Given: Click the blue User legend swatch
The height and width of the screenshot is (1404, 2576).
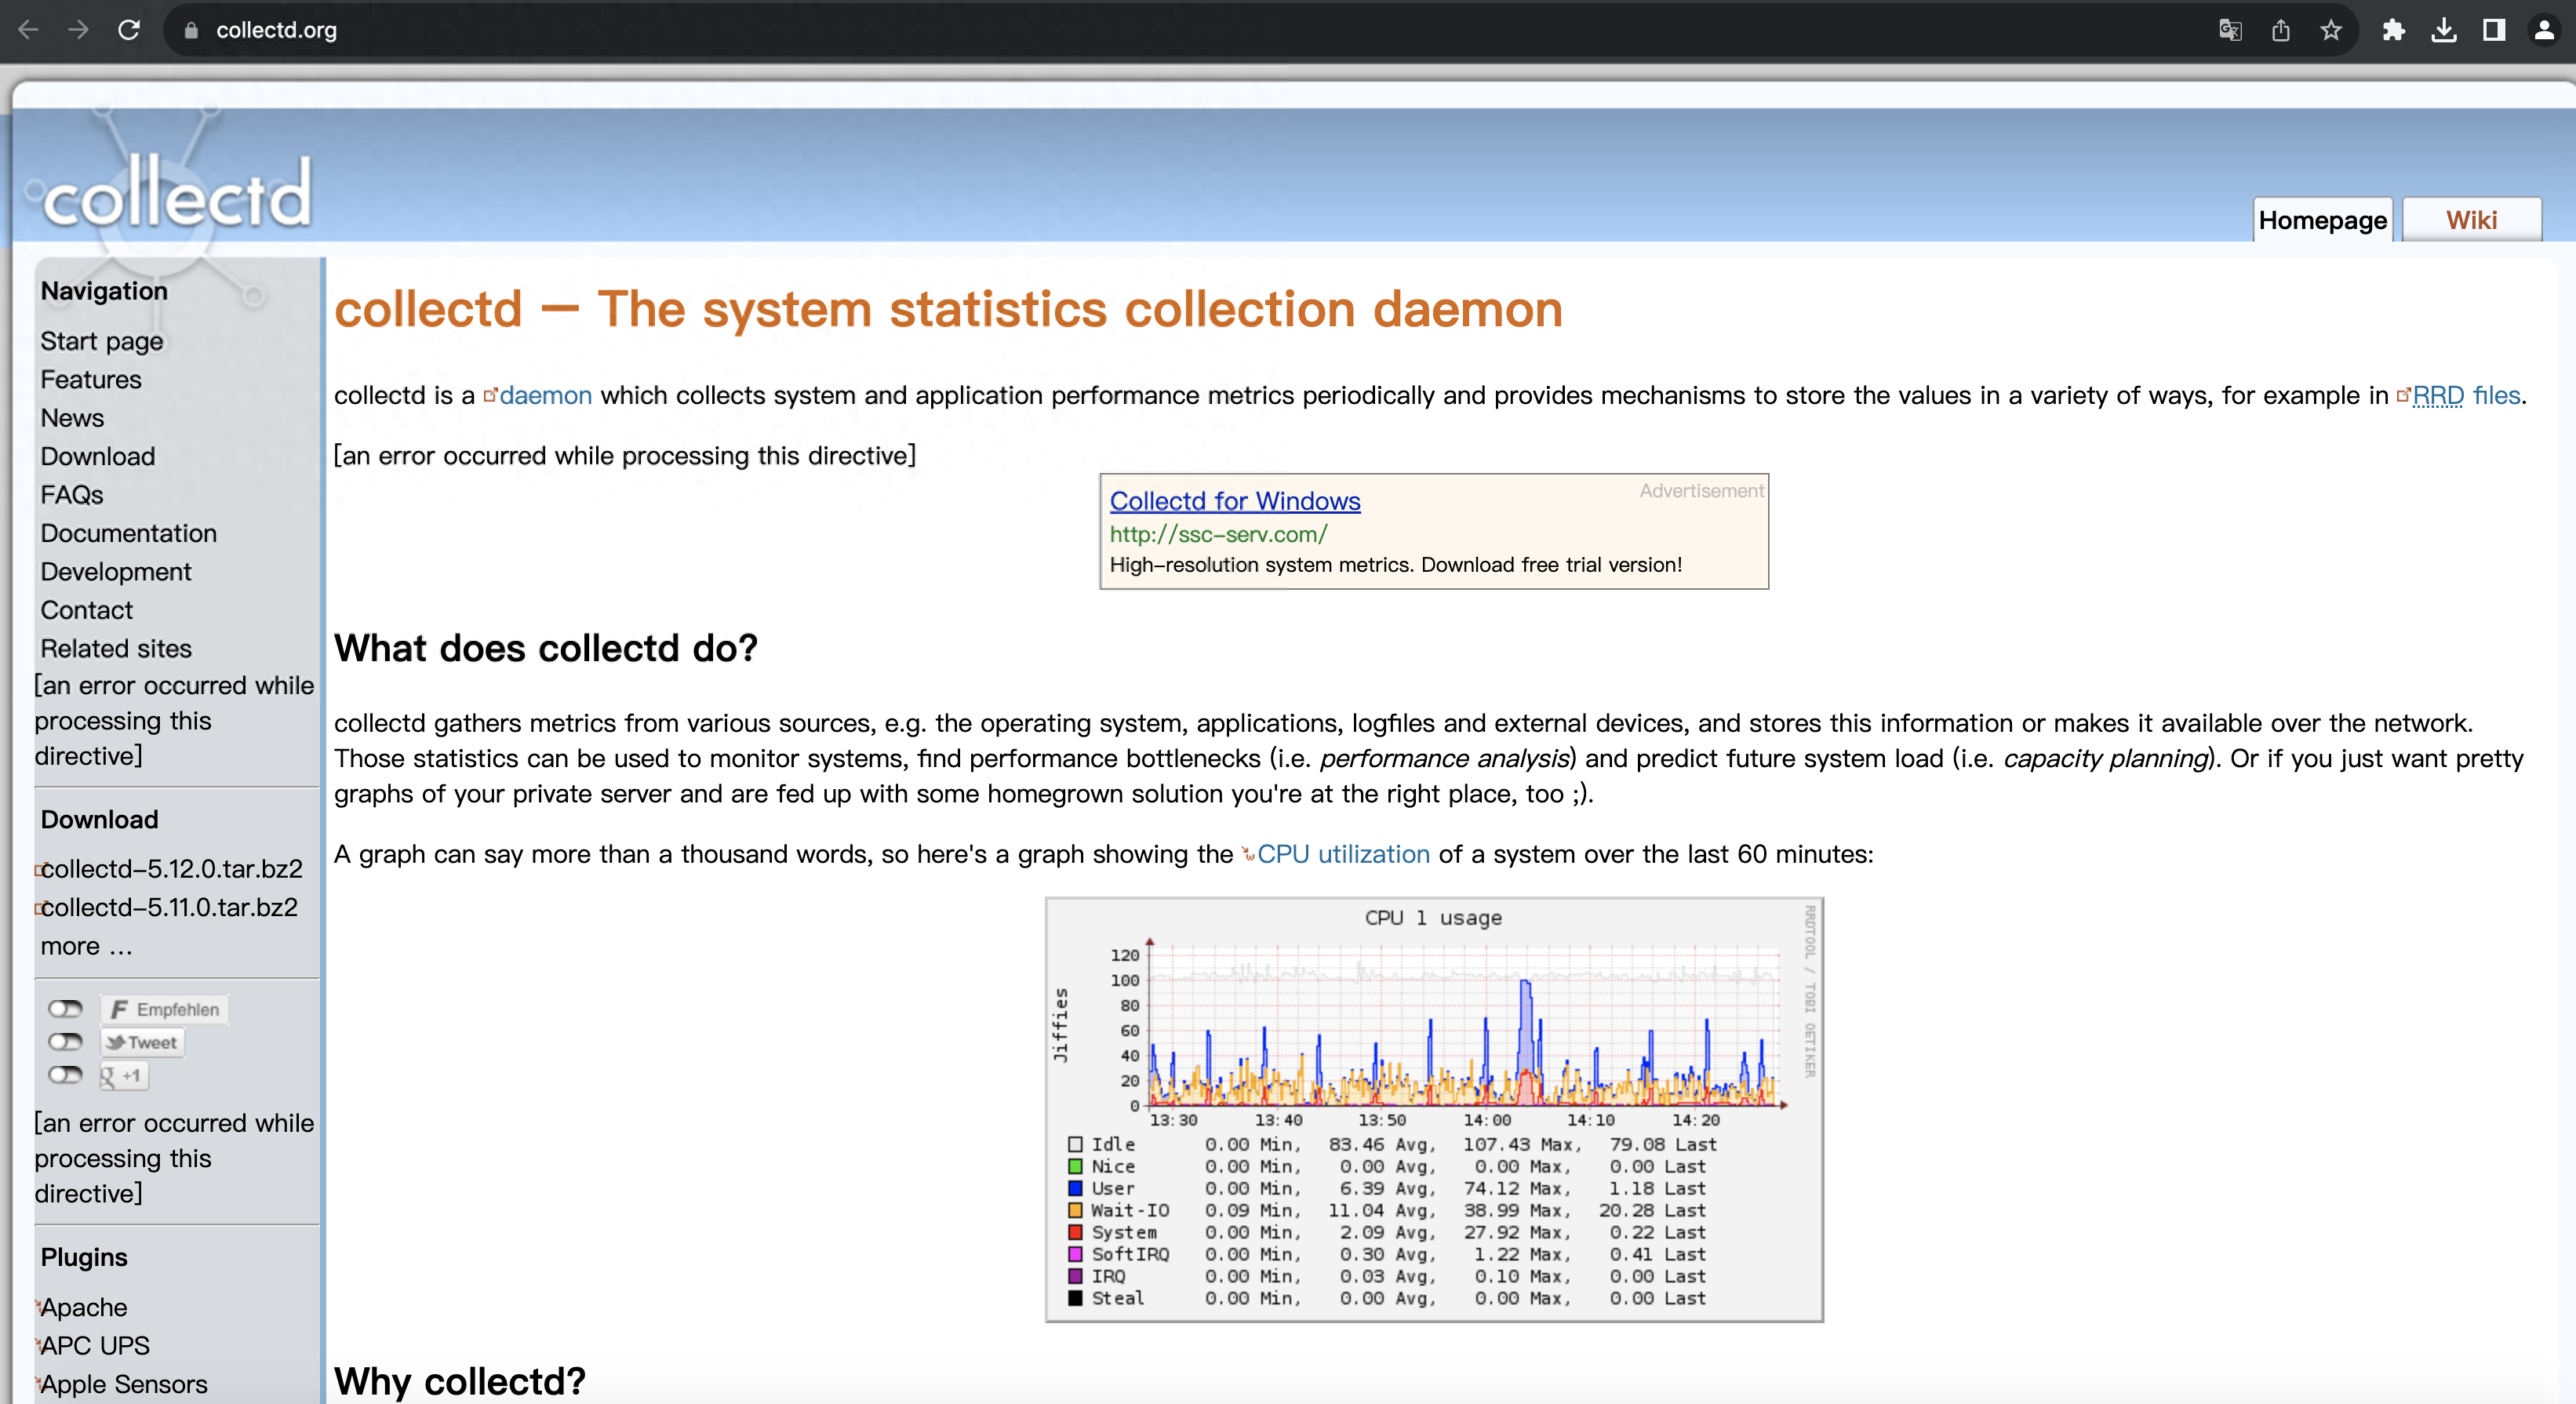Looking at the screenshot, I should pos(1075,1188).
